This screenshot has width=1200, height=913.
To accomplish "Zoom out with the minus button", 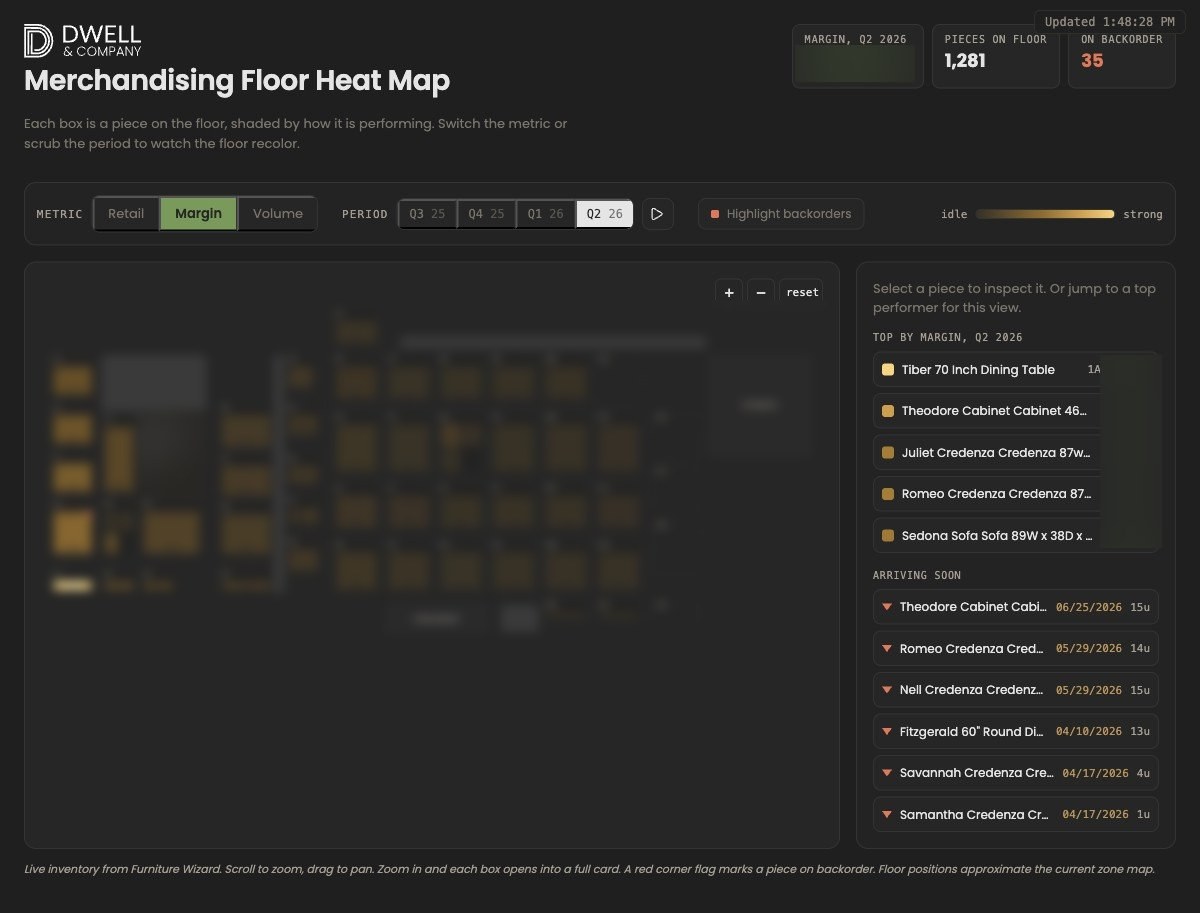I will point(761,292).
